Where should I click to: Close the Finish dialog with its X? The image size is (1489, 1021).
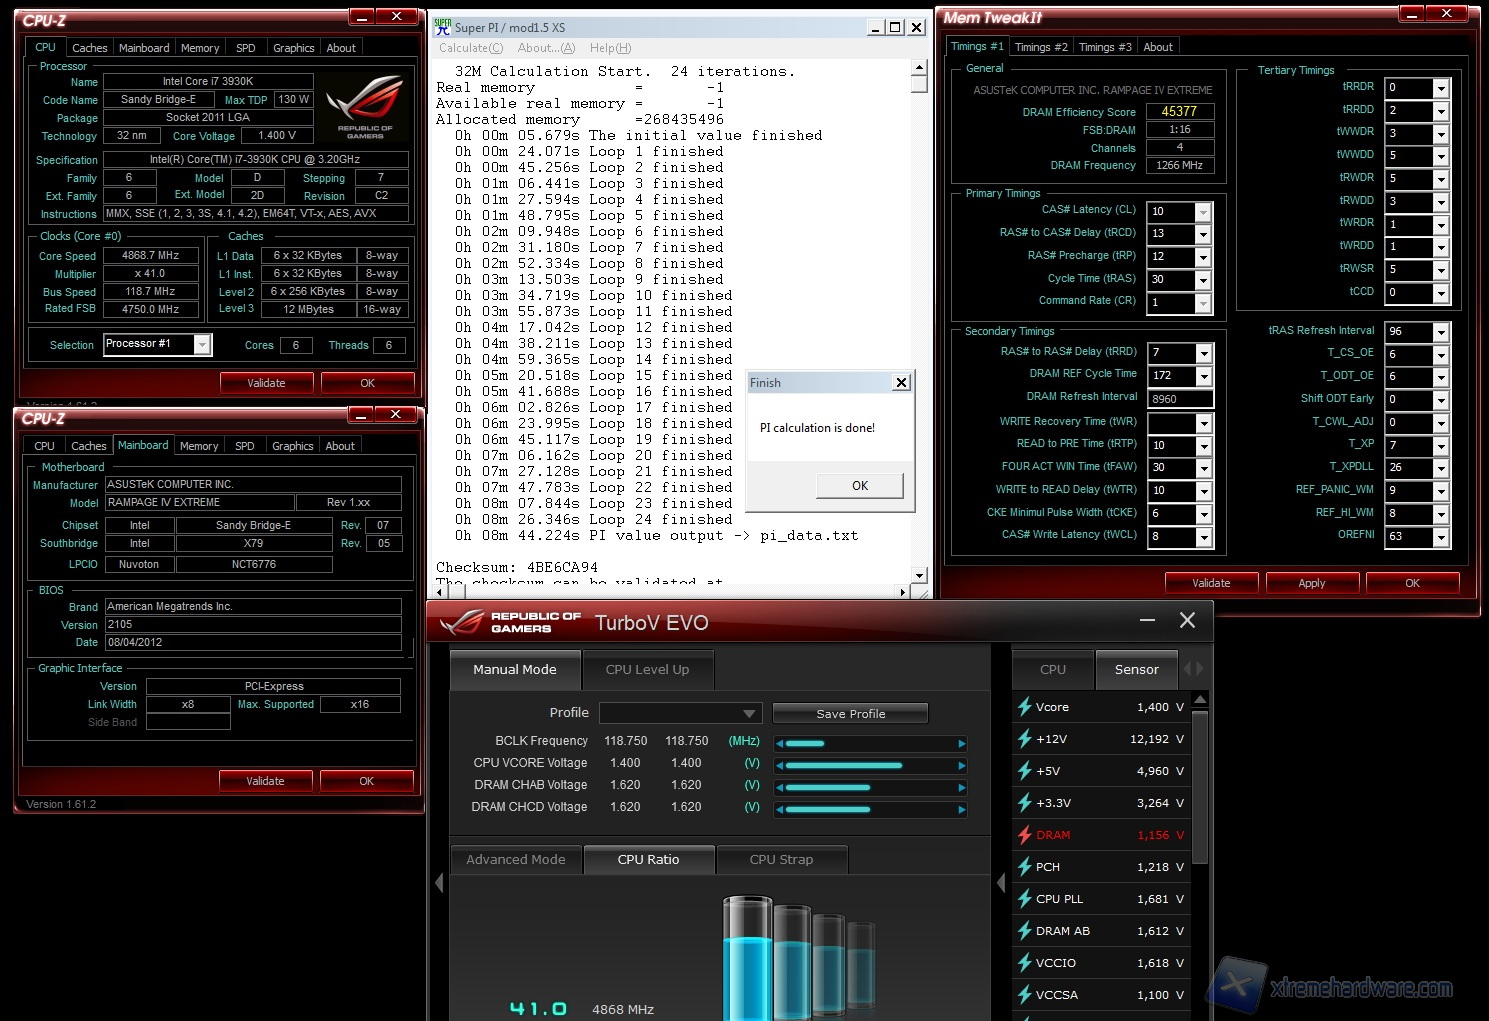pyautogui.click(x=901, y=383)
